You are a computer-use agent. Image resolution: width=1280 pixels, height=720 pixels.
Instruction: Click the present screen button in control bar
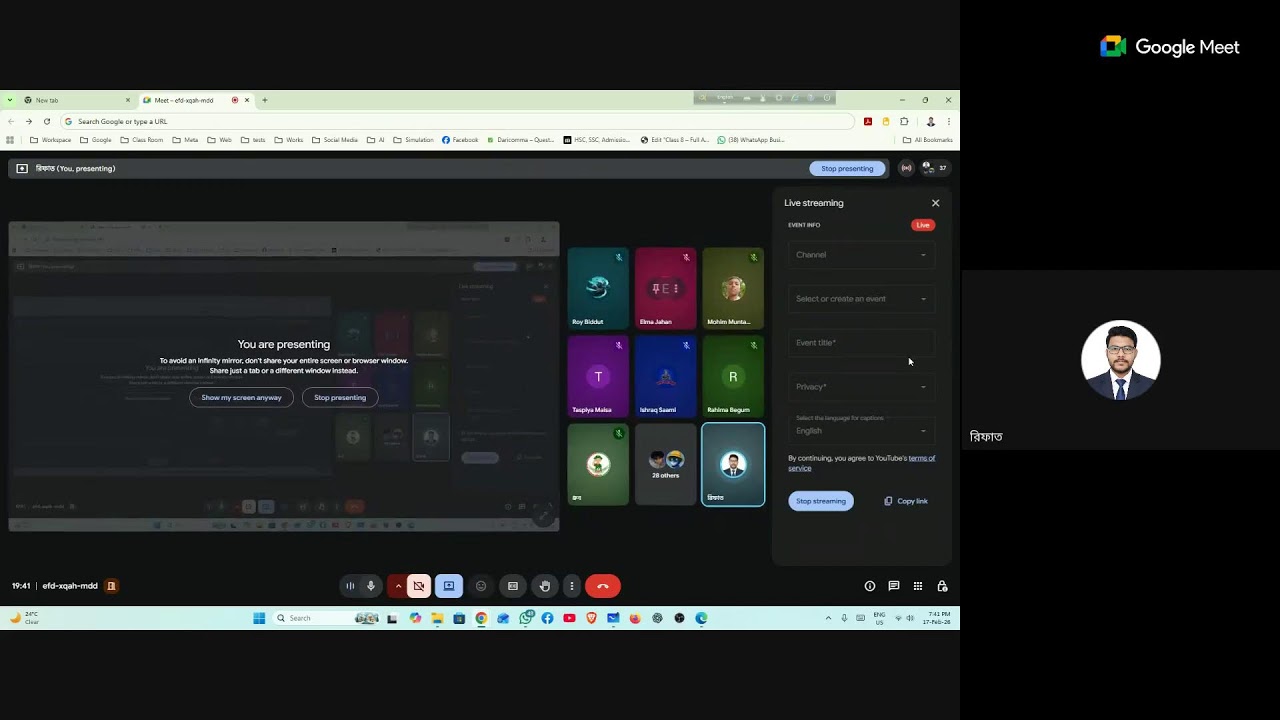pyautogui.click(x=449, y=586)
